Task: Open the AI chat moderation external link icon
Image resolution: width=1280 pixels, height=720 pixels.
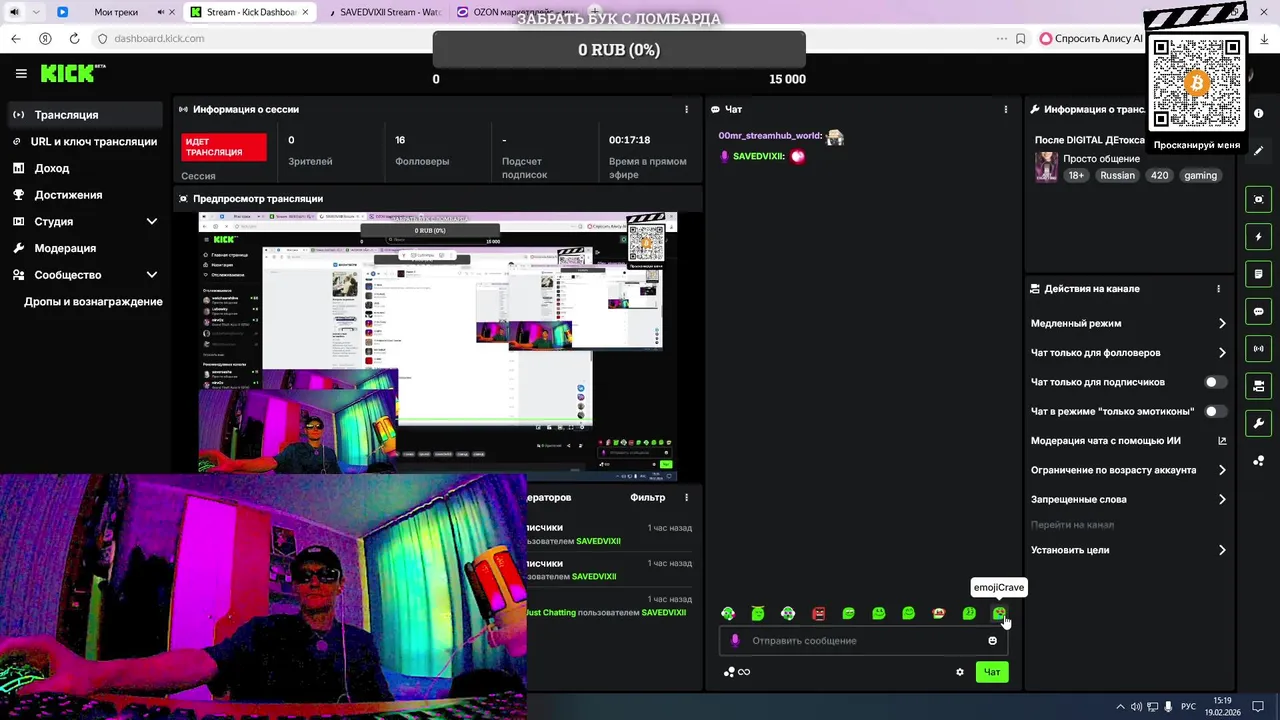Action: [x=1222, y=441]
